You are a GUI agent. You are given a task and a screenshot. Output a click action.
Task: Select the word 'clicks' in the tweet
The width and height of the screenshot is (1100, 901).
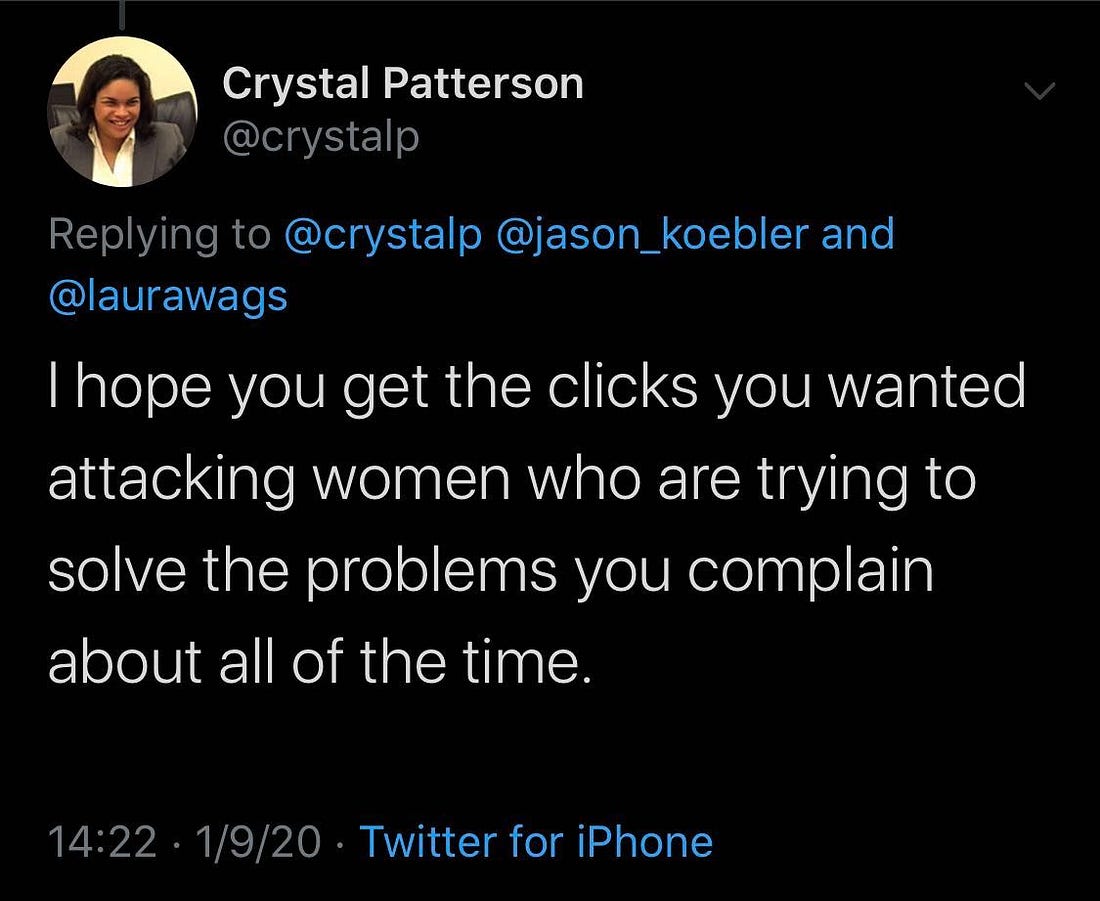point(623,386)
